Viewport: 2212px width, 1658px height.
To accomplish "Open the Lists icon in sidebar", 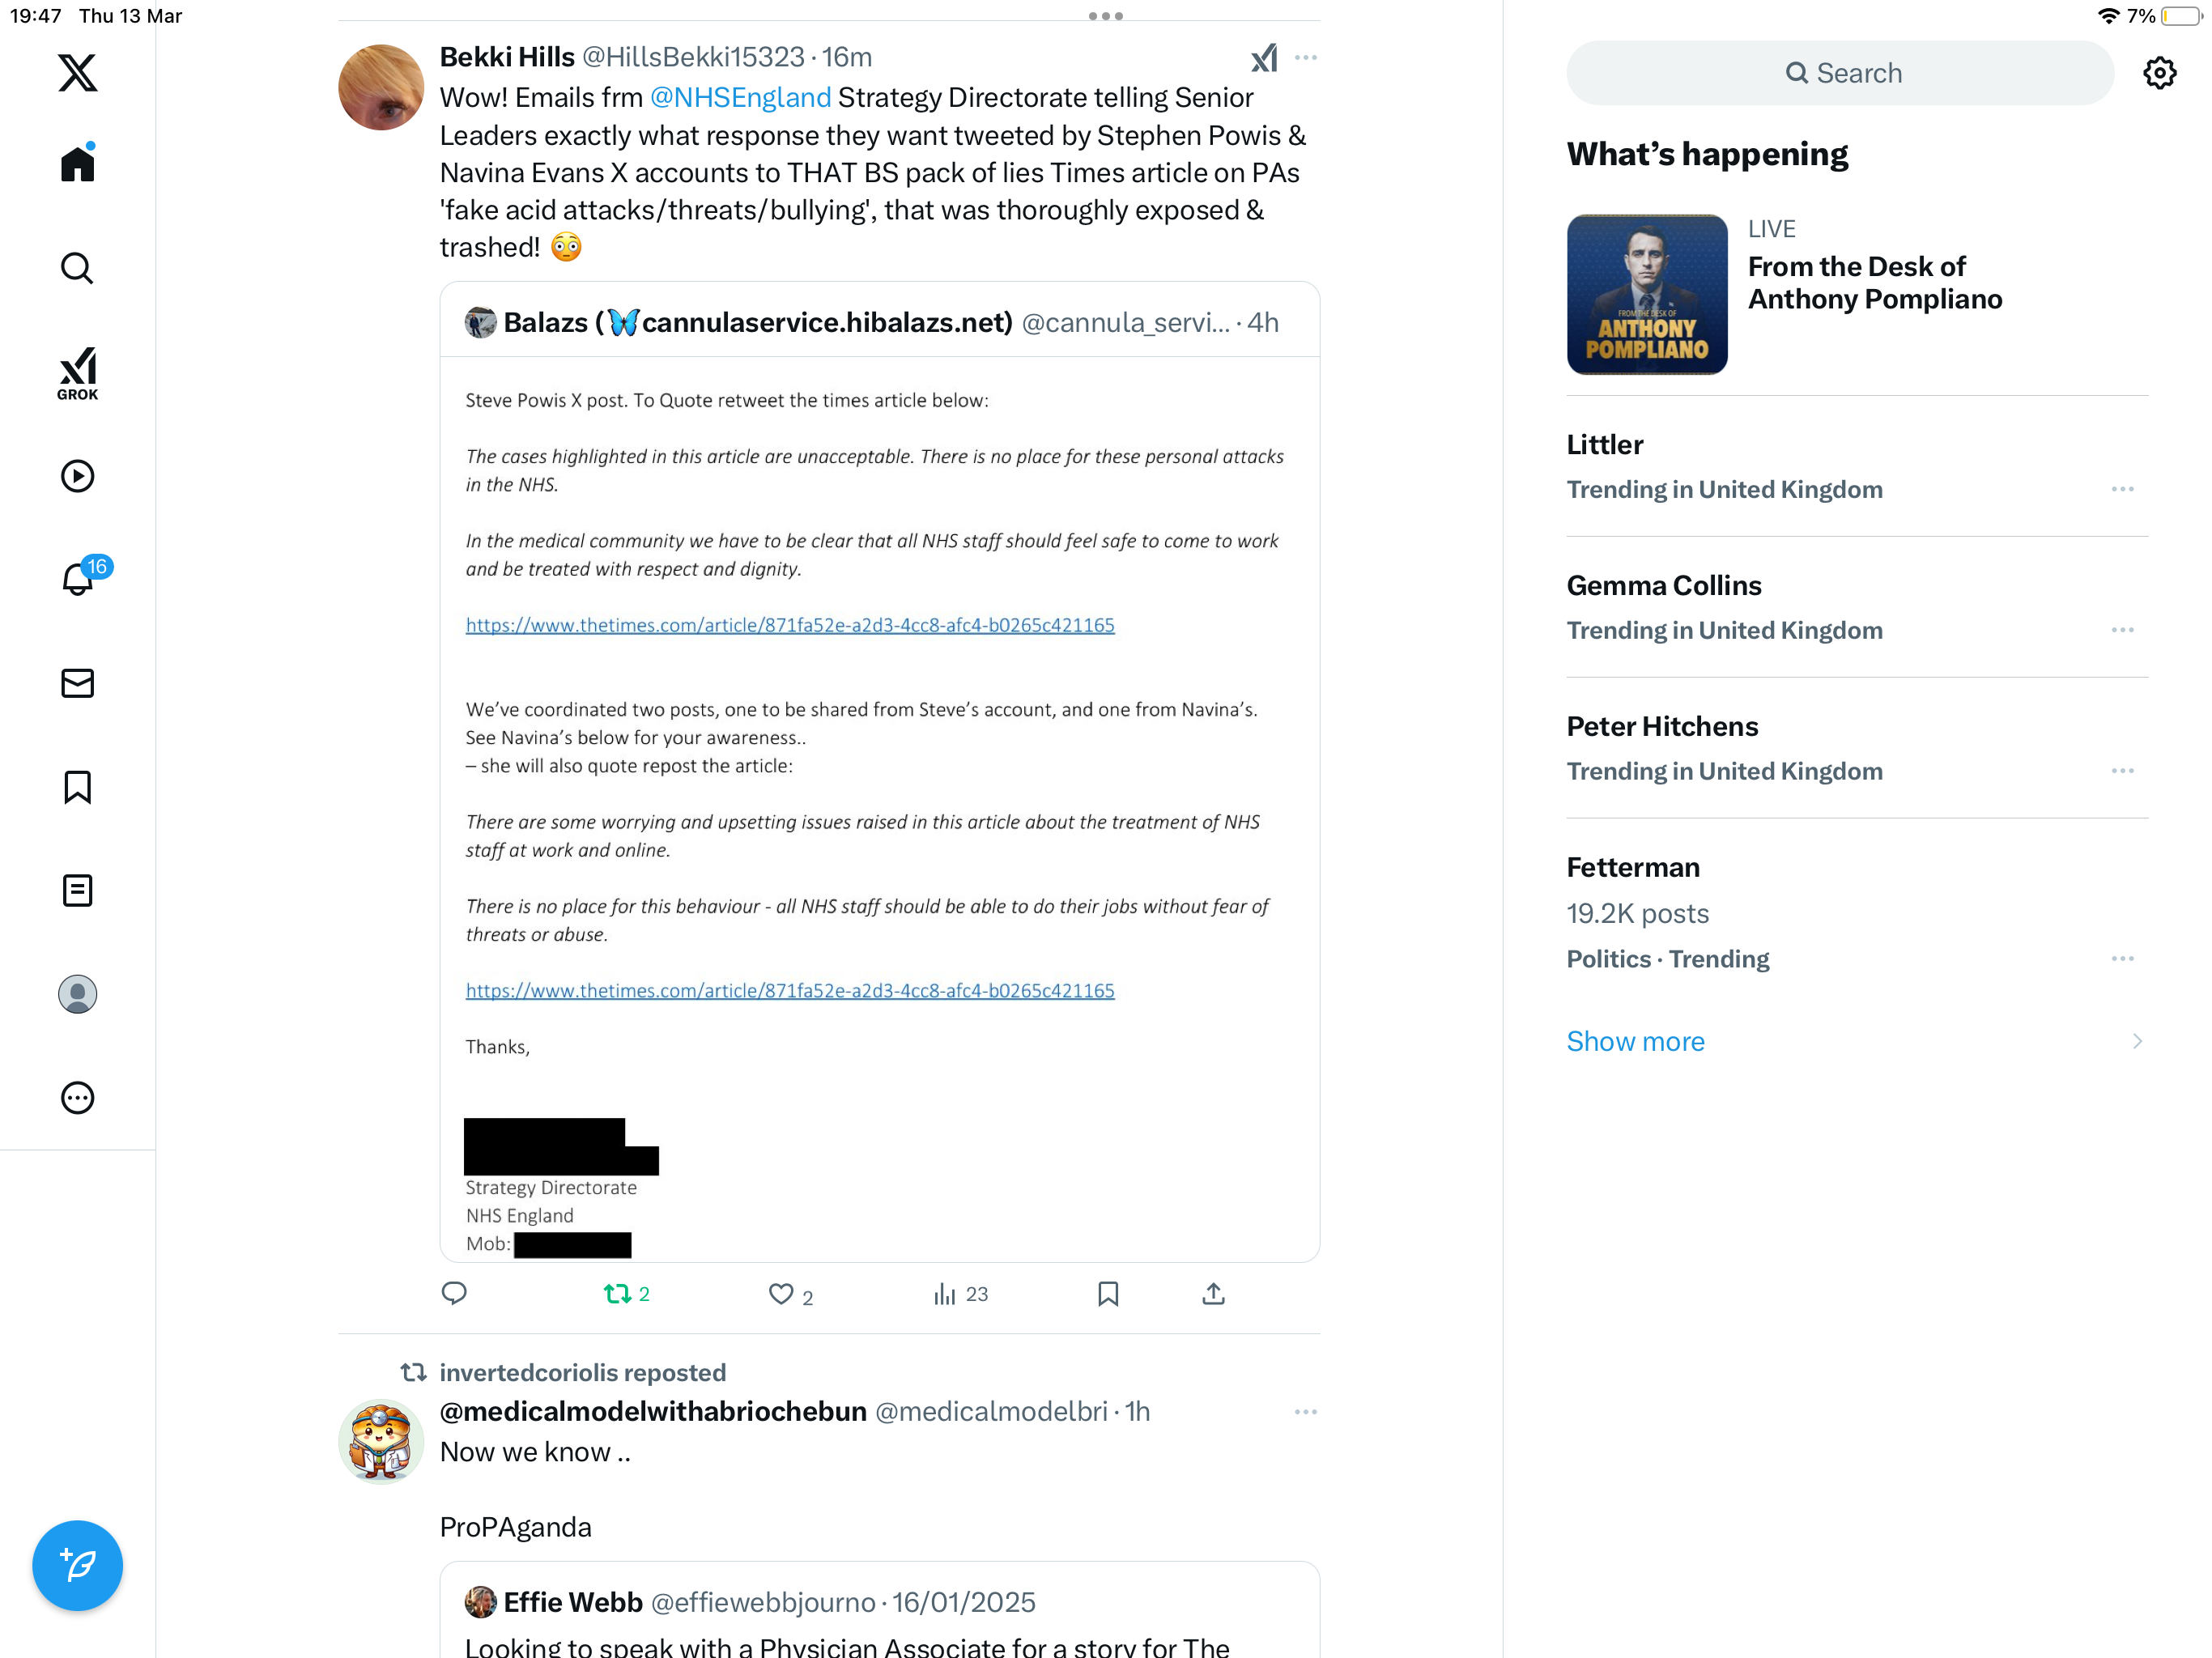I will [77, 890].
